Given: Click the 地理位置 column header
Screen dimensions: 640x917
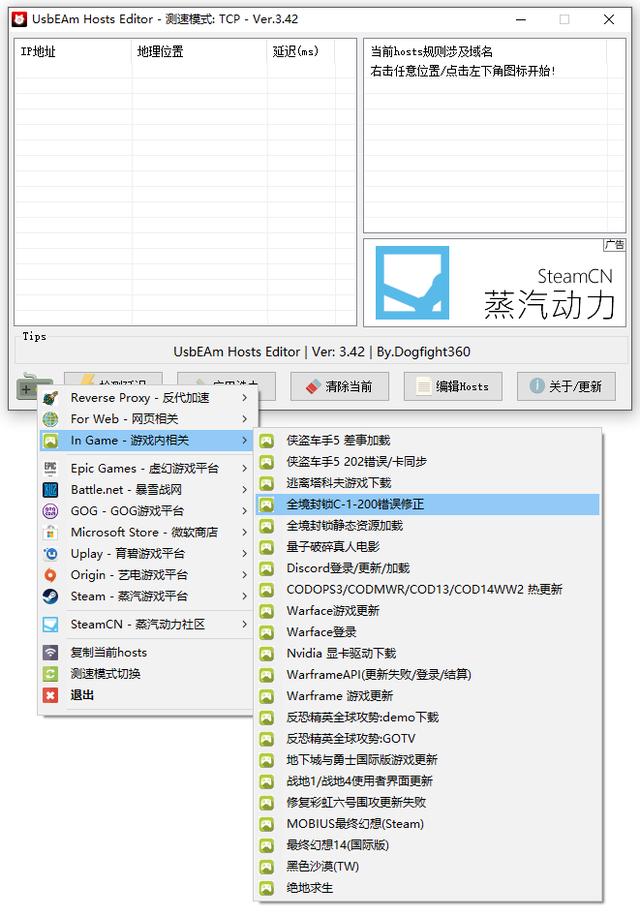Looking at the screenshot, I should click(x=199, y=51).
